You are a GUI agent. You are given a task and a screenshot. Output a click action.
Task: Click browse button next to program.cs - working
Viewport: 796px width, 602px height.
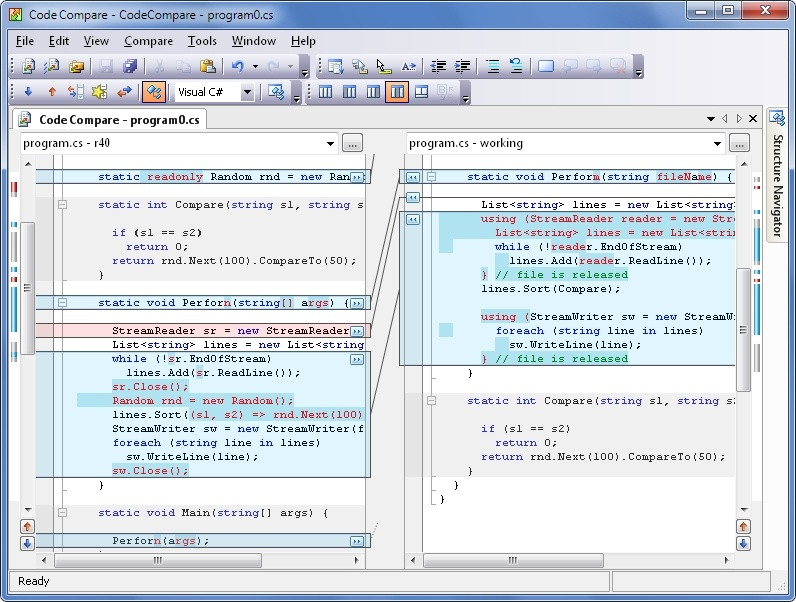(739, 143)
